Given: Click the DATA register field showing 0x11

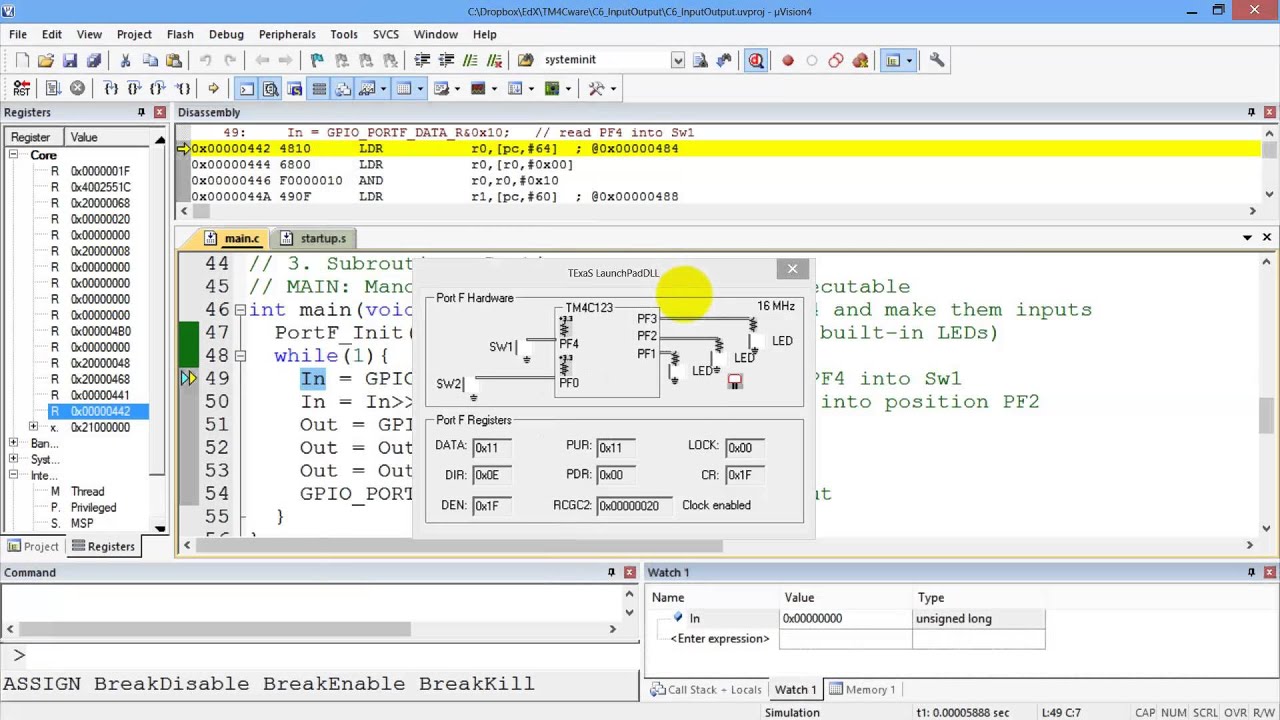Looking at the screenshot, I should click(491, 447).
